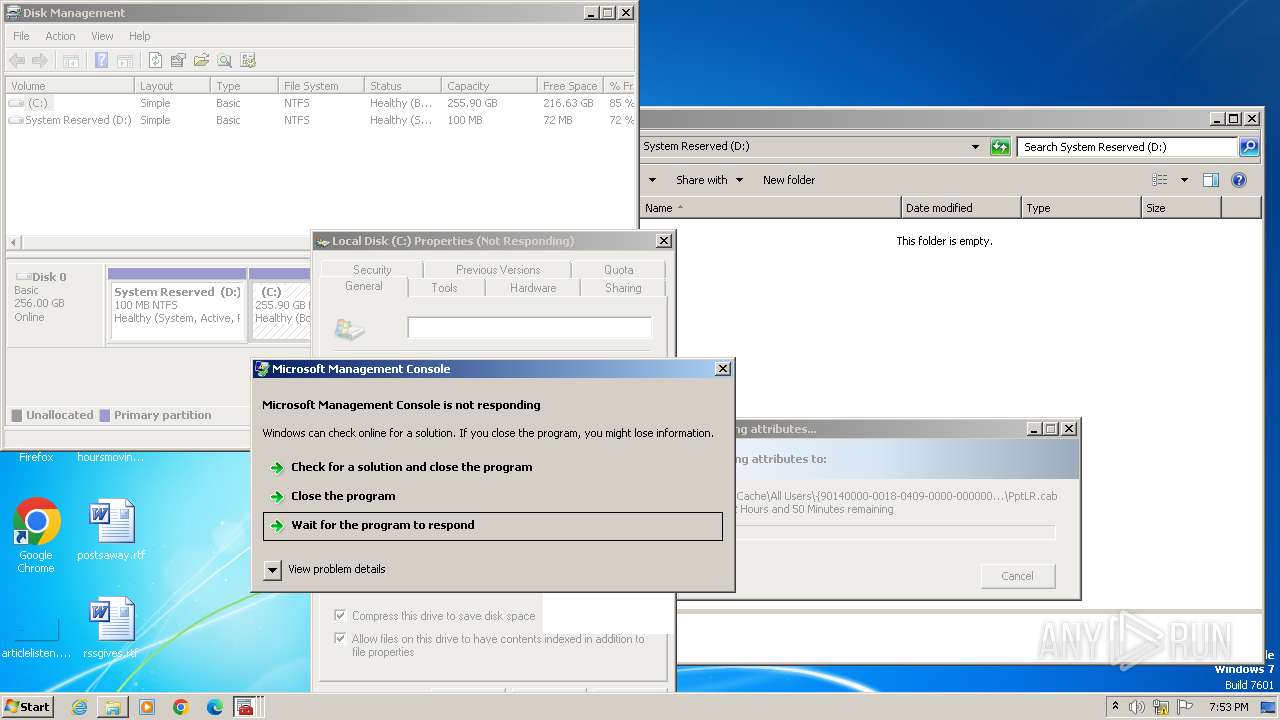Screen dimensions: 1280x720
Task: Open Internet Explorer from the taskbar
Action: 79,707
